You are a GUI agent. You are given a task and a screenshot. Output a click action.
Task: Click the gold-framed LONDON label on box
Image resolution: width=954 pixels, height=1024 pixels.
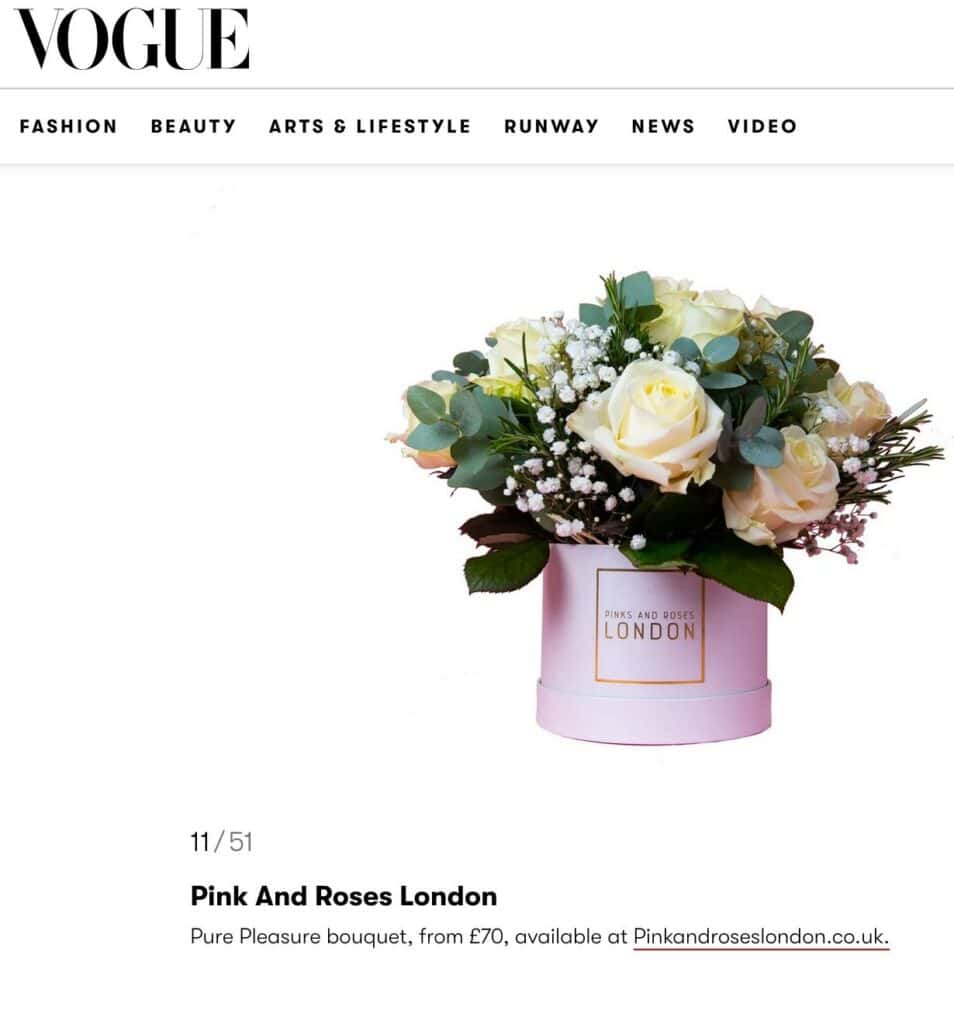click(x=650, y=626)
